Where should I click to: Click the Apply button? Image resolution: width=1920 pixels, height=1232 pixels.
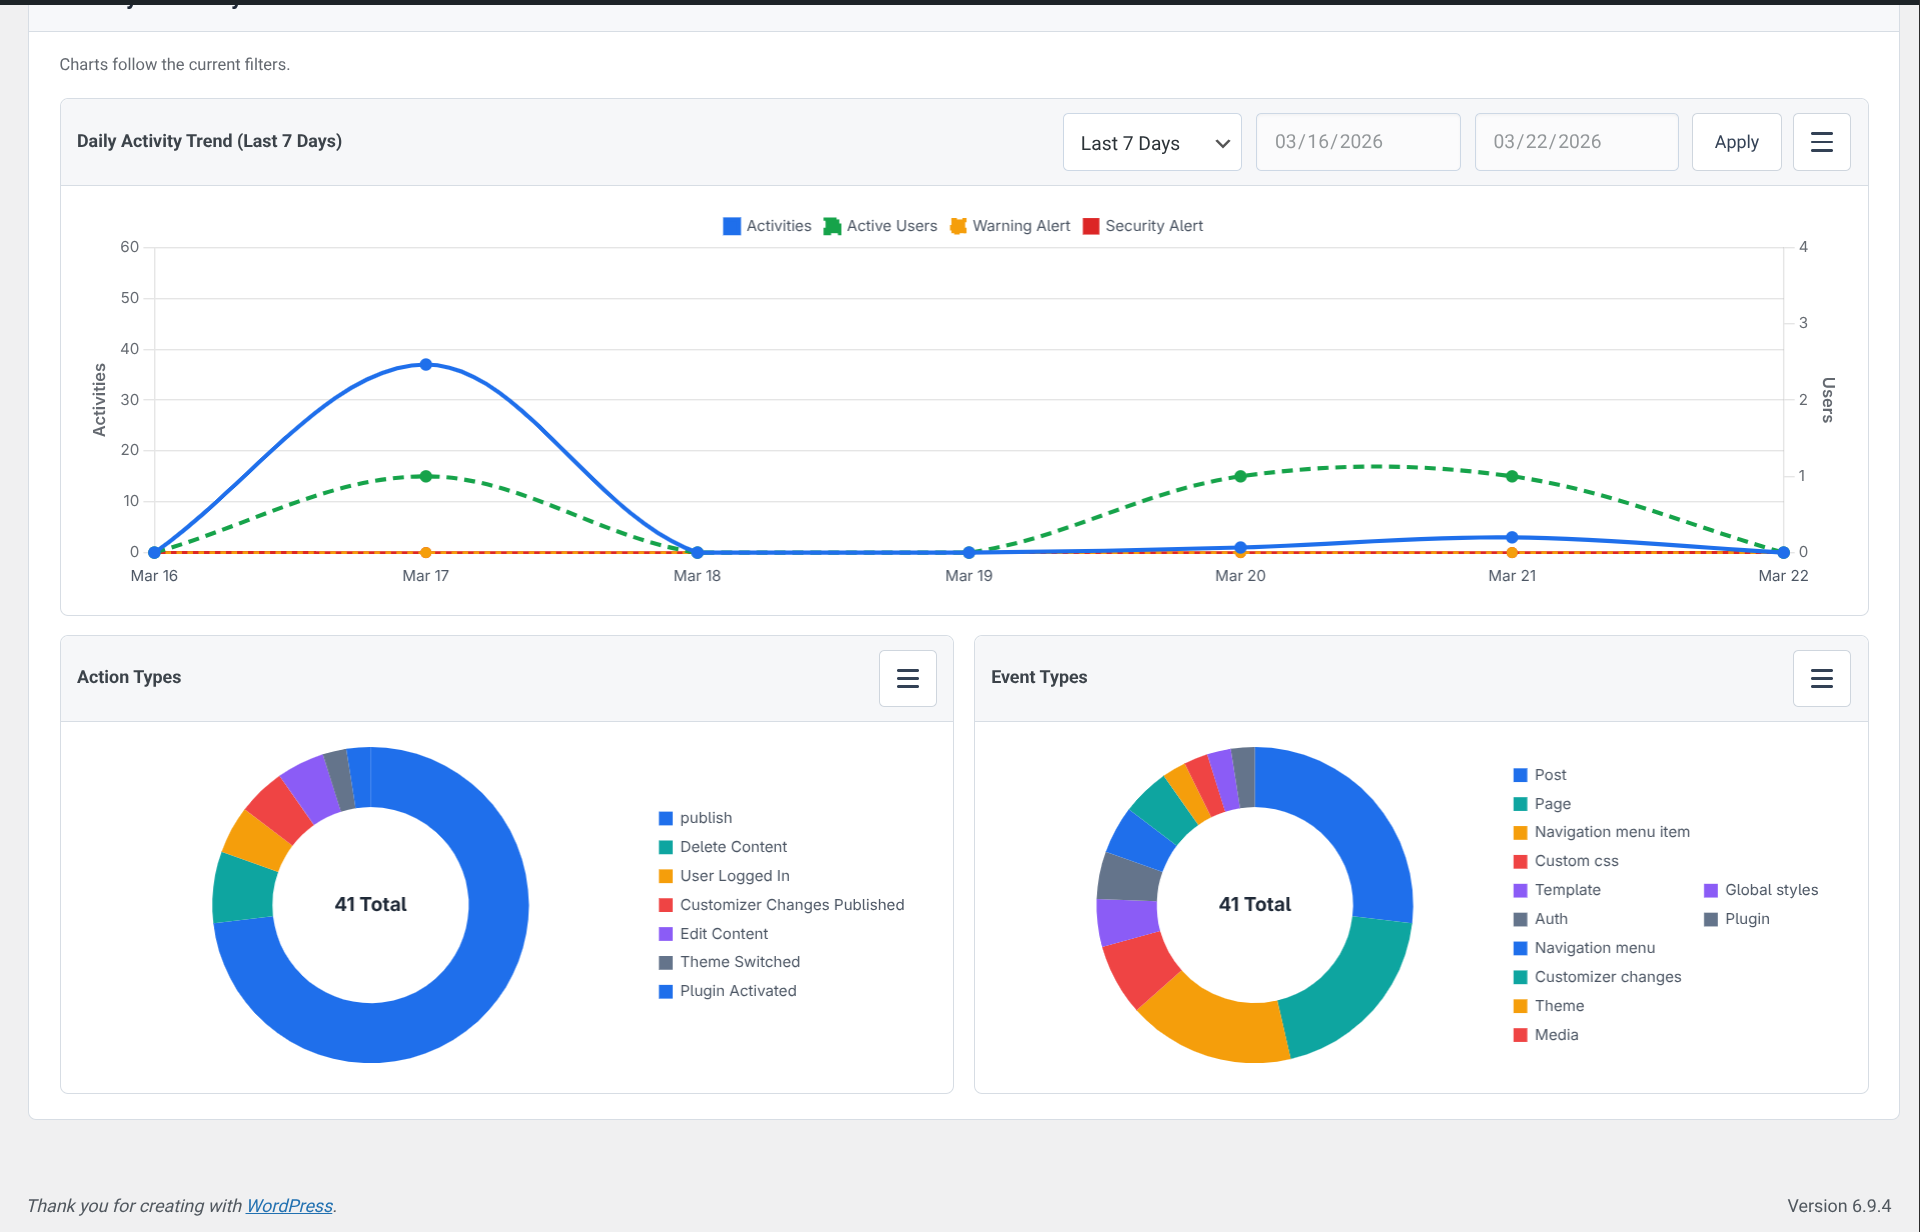(x=1736, y=142)
